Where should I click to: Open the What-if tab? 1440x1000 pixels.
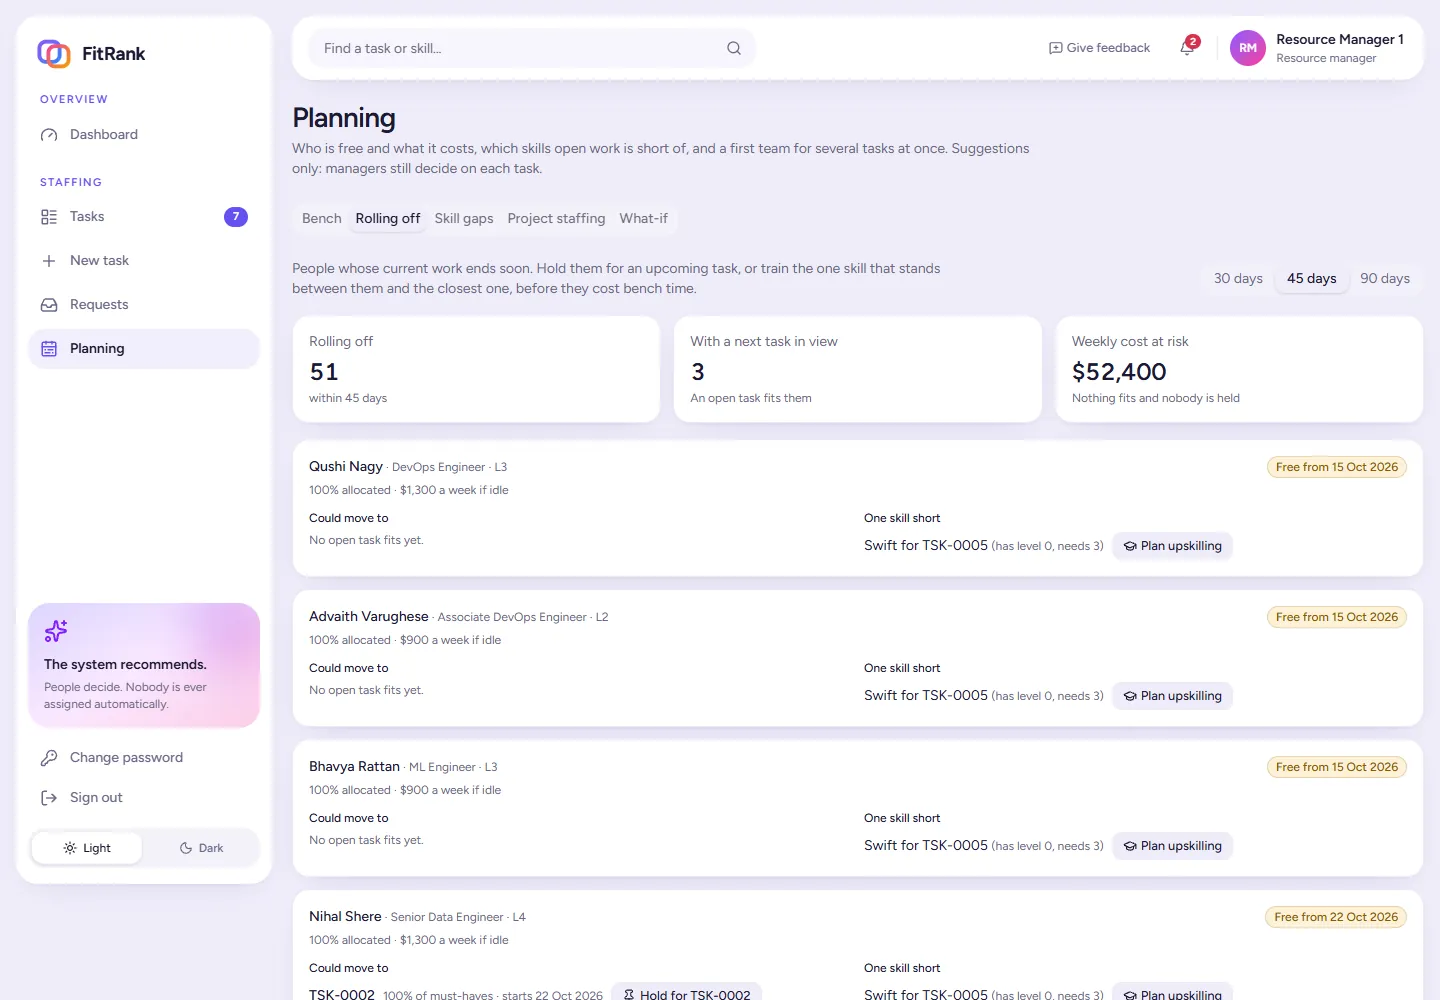[644, 219]
